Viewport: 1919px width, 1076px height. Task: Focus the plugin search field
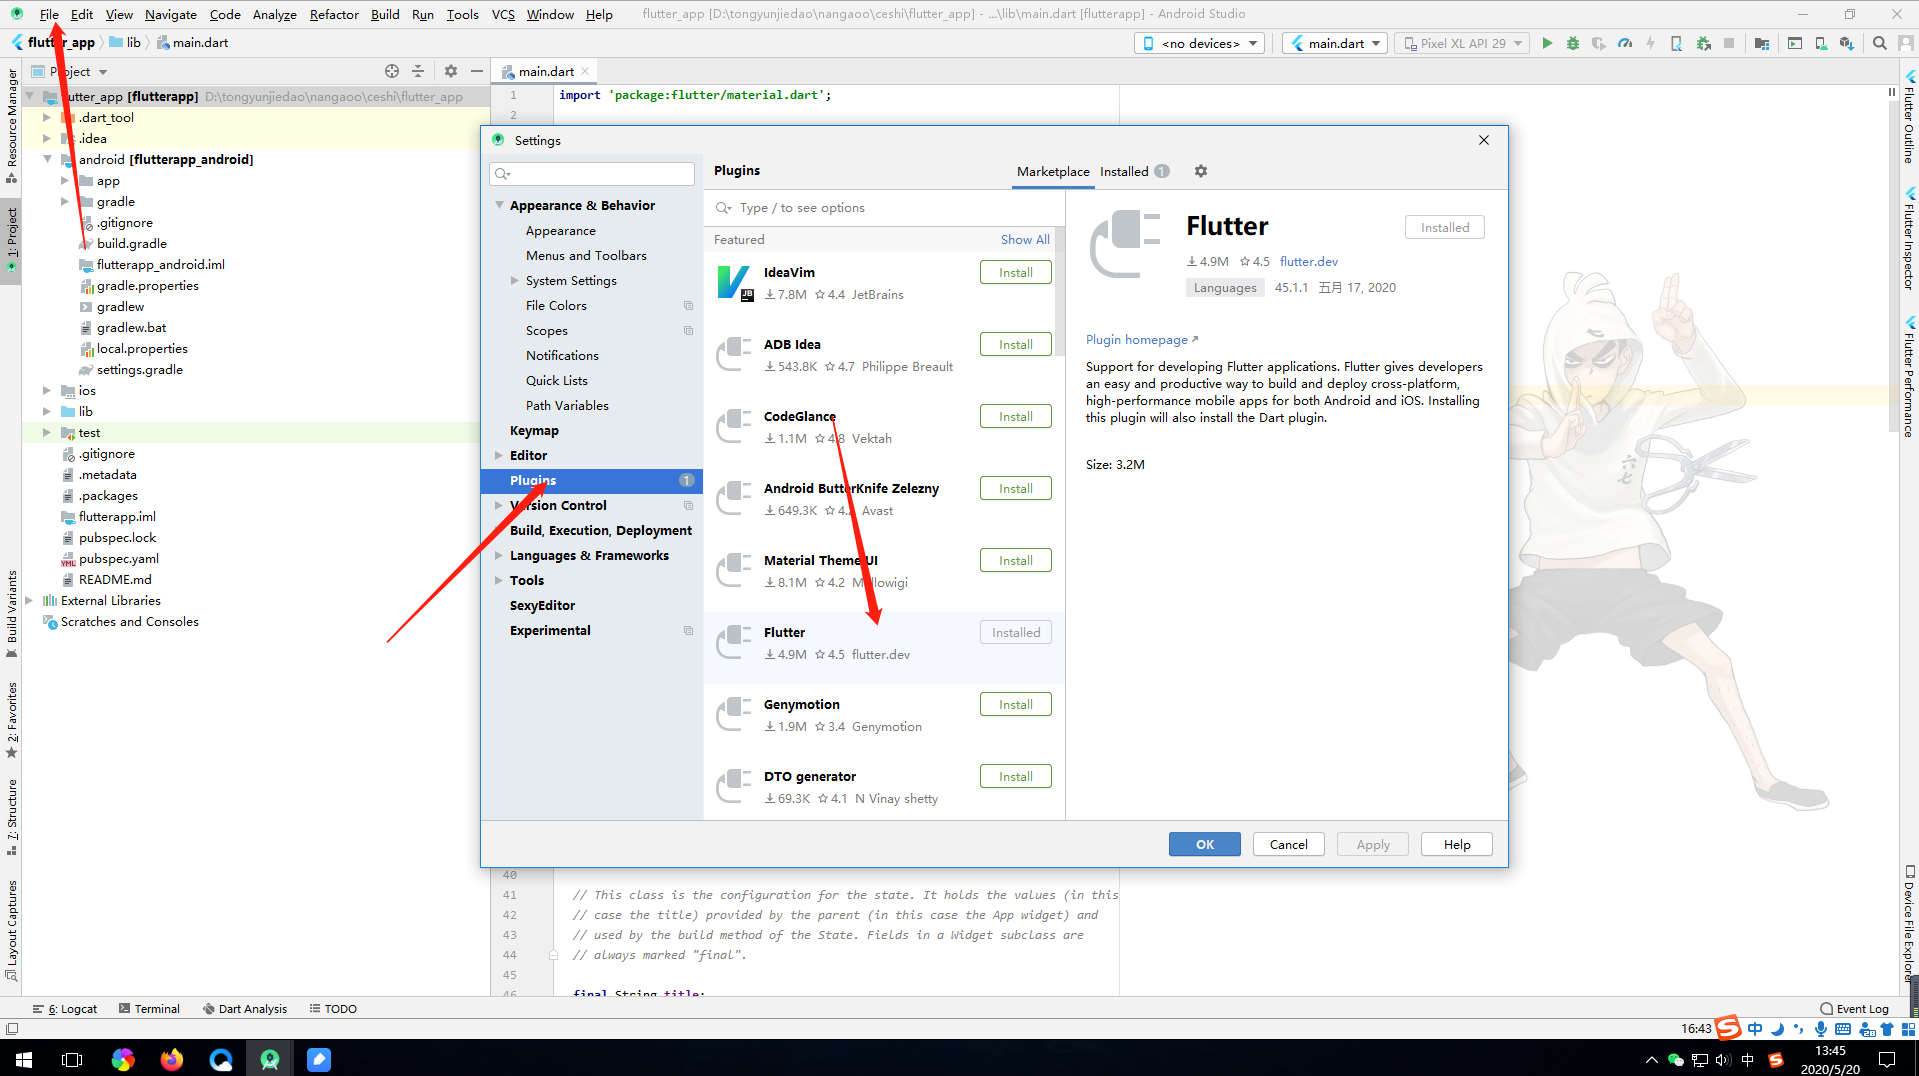coord(884,207)
